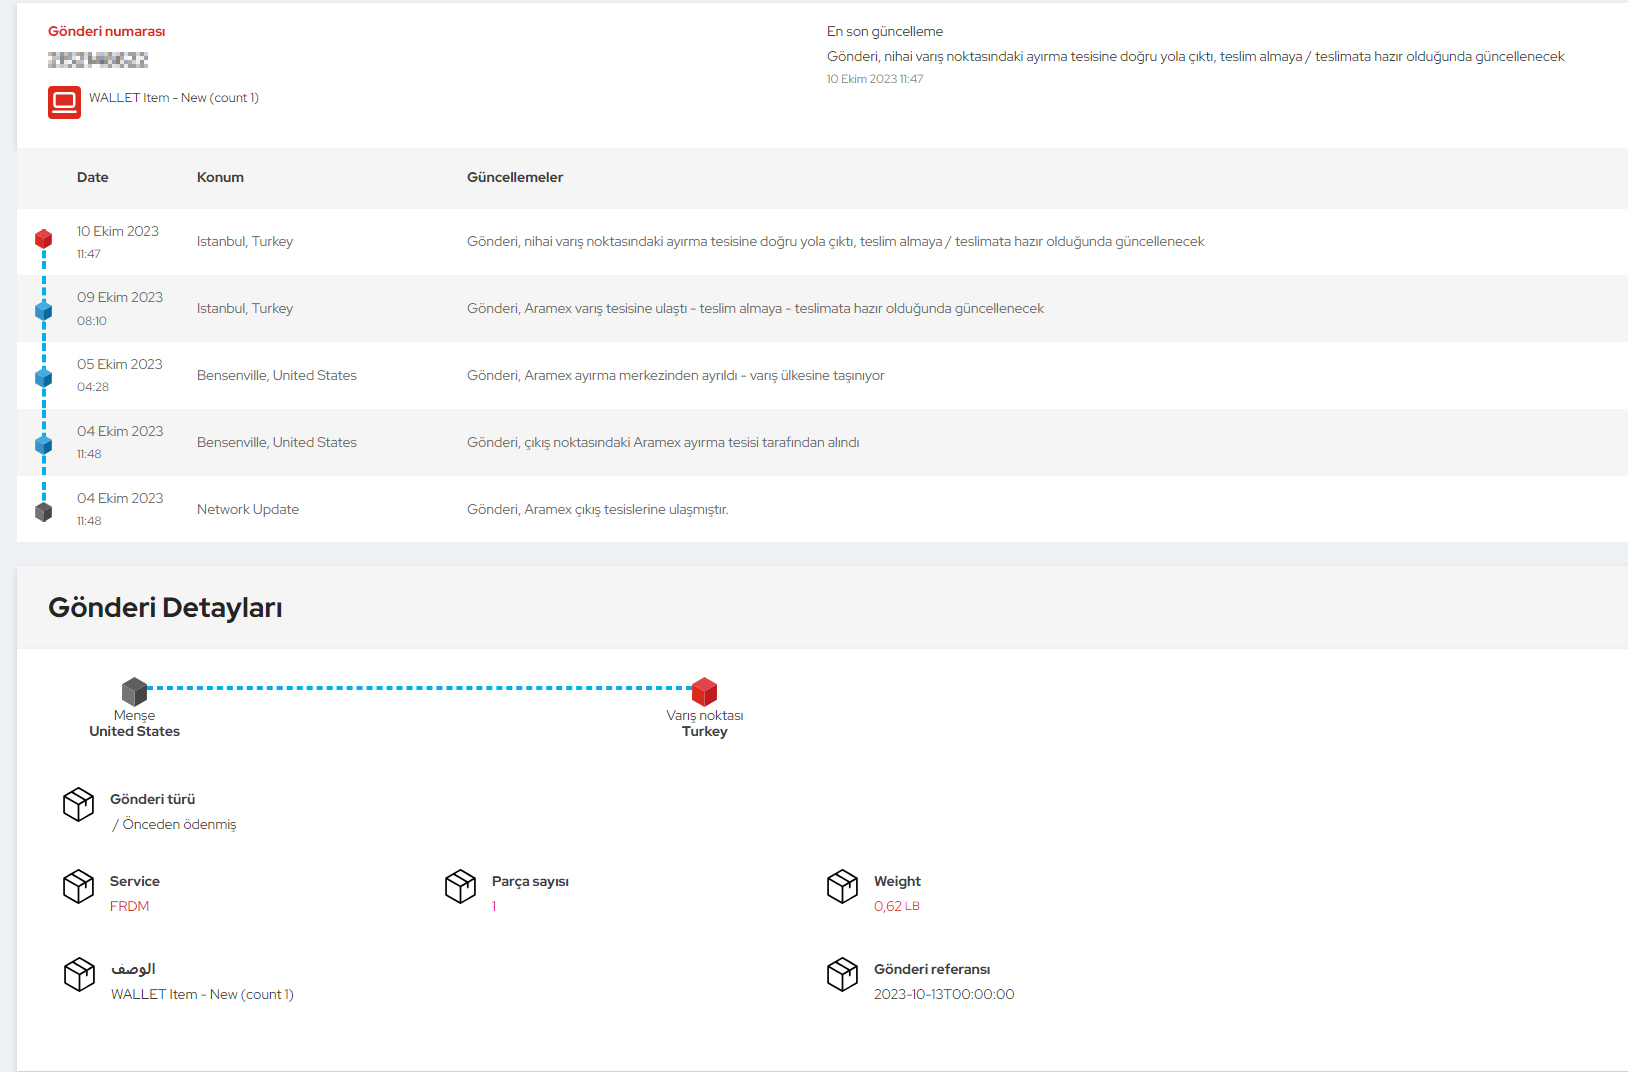Click the Date column header
The height and width of the screenshot is (1072, 1628).
(x=93, y=177)
